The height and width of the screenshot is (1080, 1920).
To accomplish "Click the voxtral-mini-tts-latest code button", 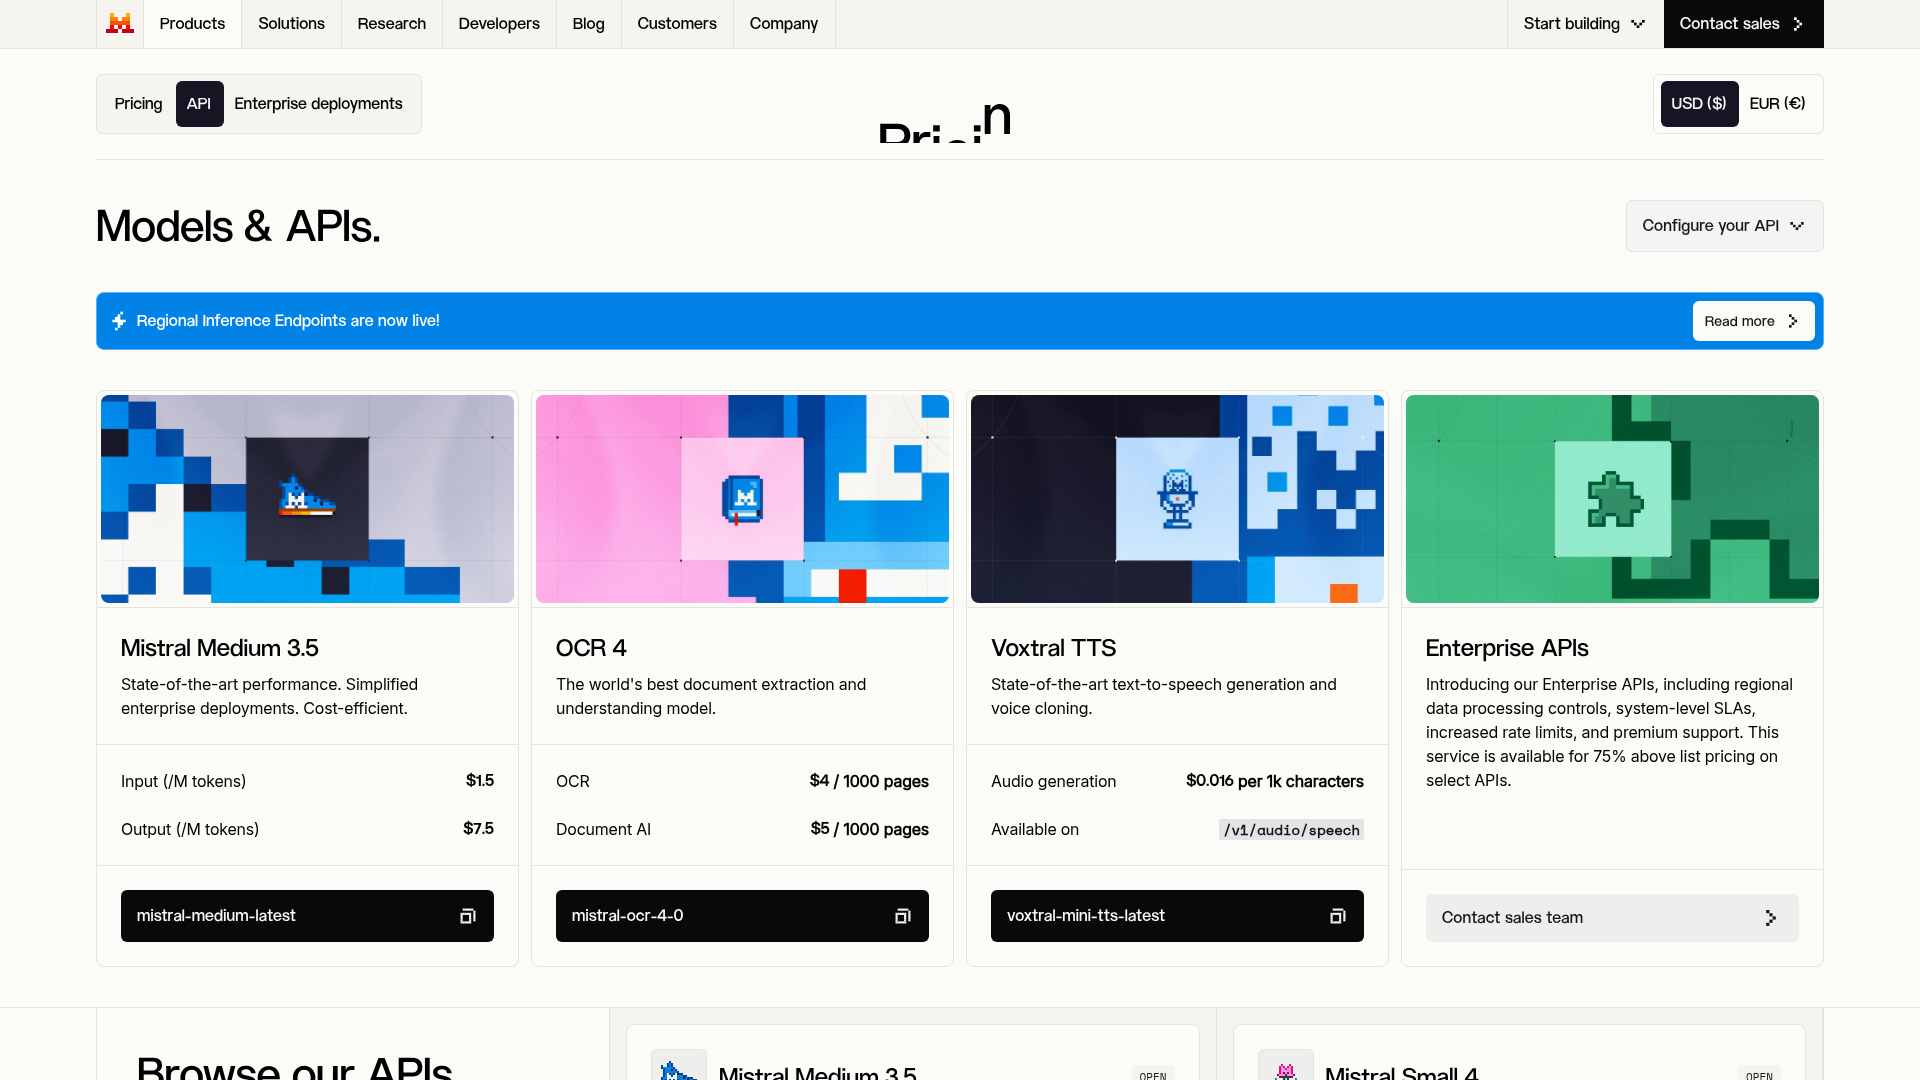I will [1177, 916].
